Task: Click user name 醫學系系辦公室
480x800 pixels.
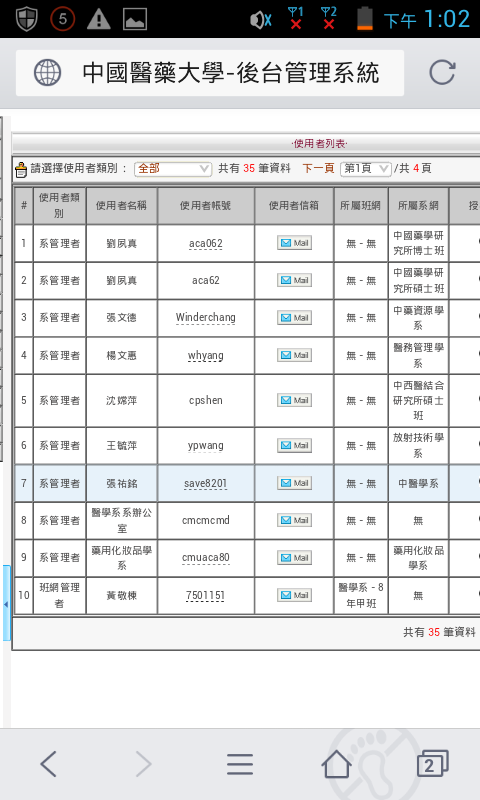Action: 121,520
